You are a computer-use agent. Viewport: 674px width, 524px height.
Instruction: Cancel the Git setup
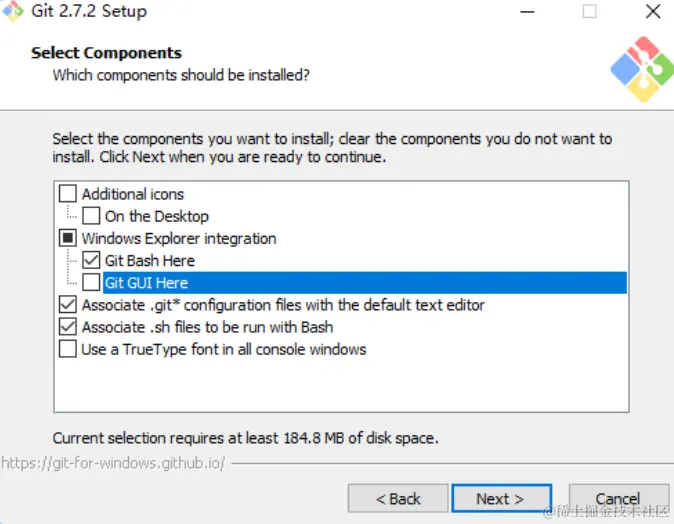tap(617, 498)
